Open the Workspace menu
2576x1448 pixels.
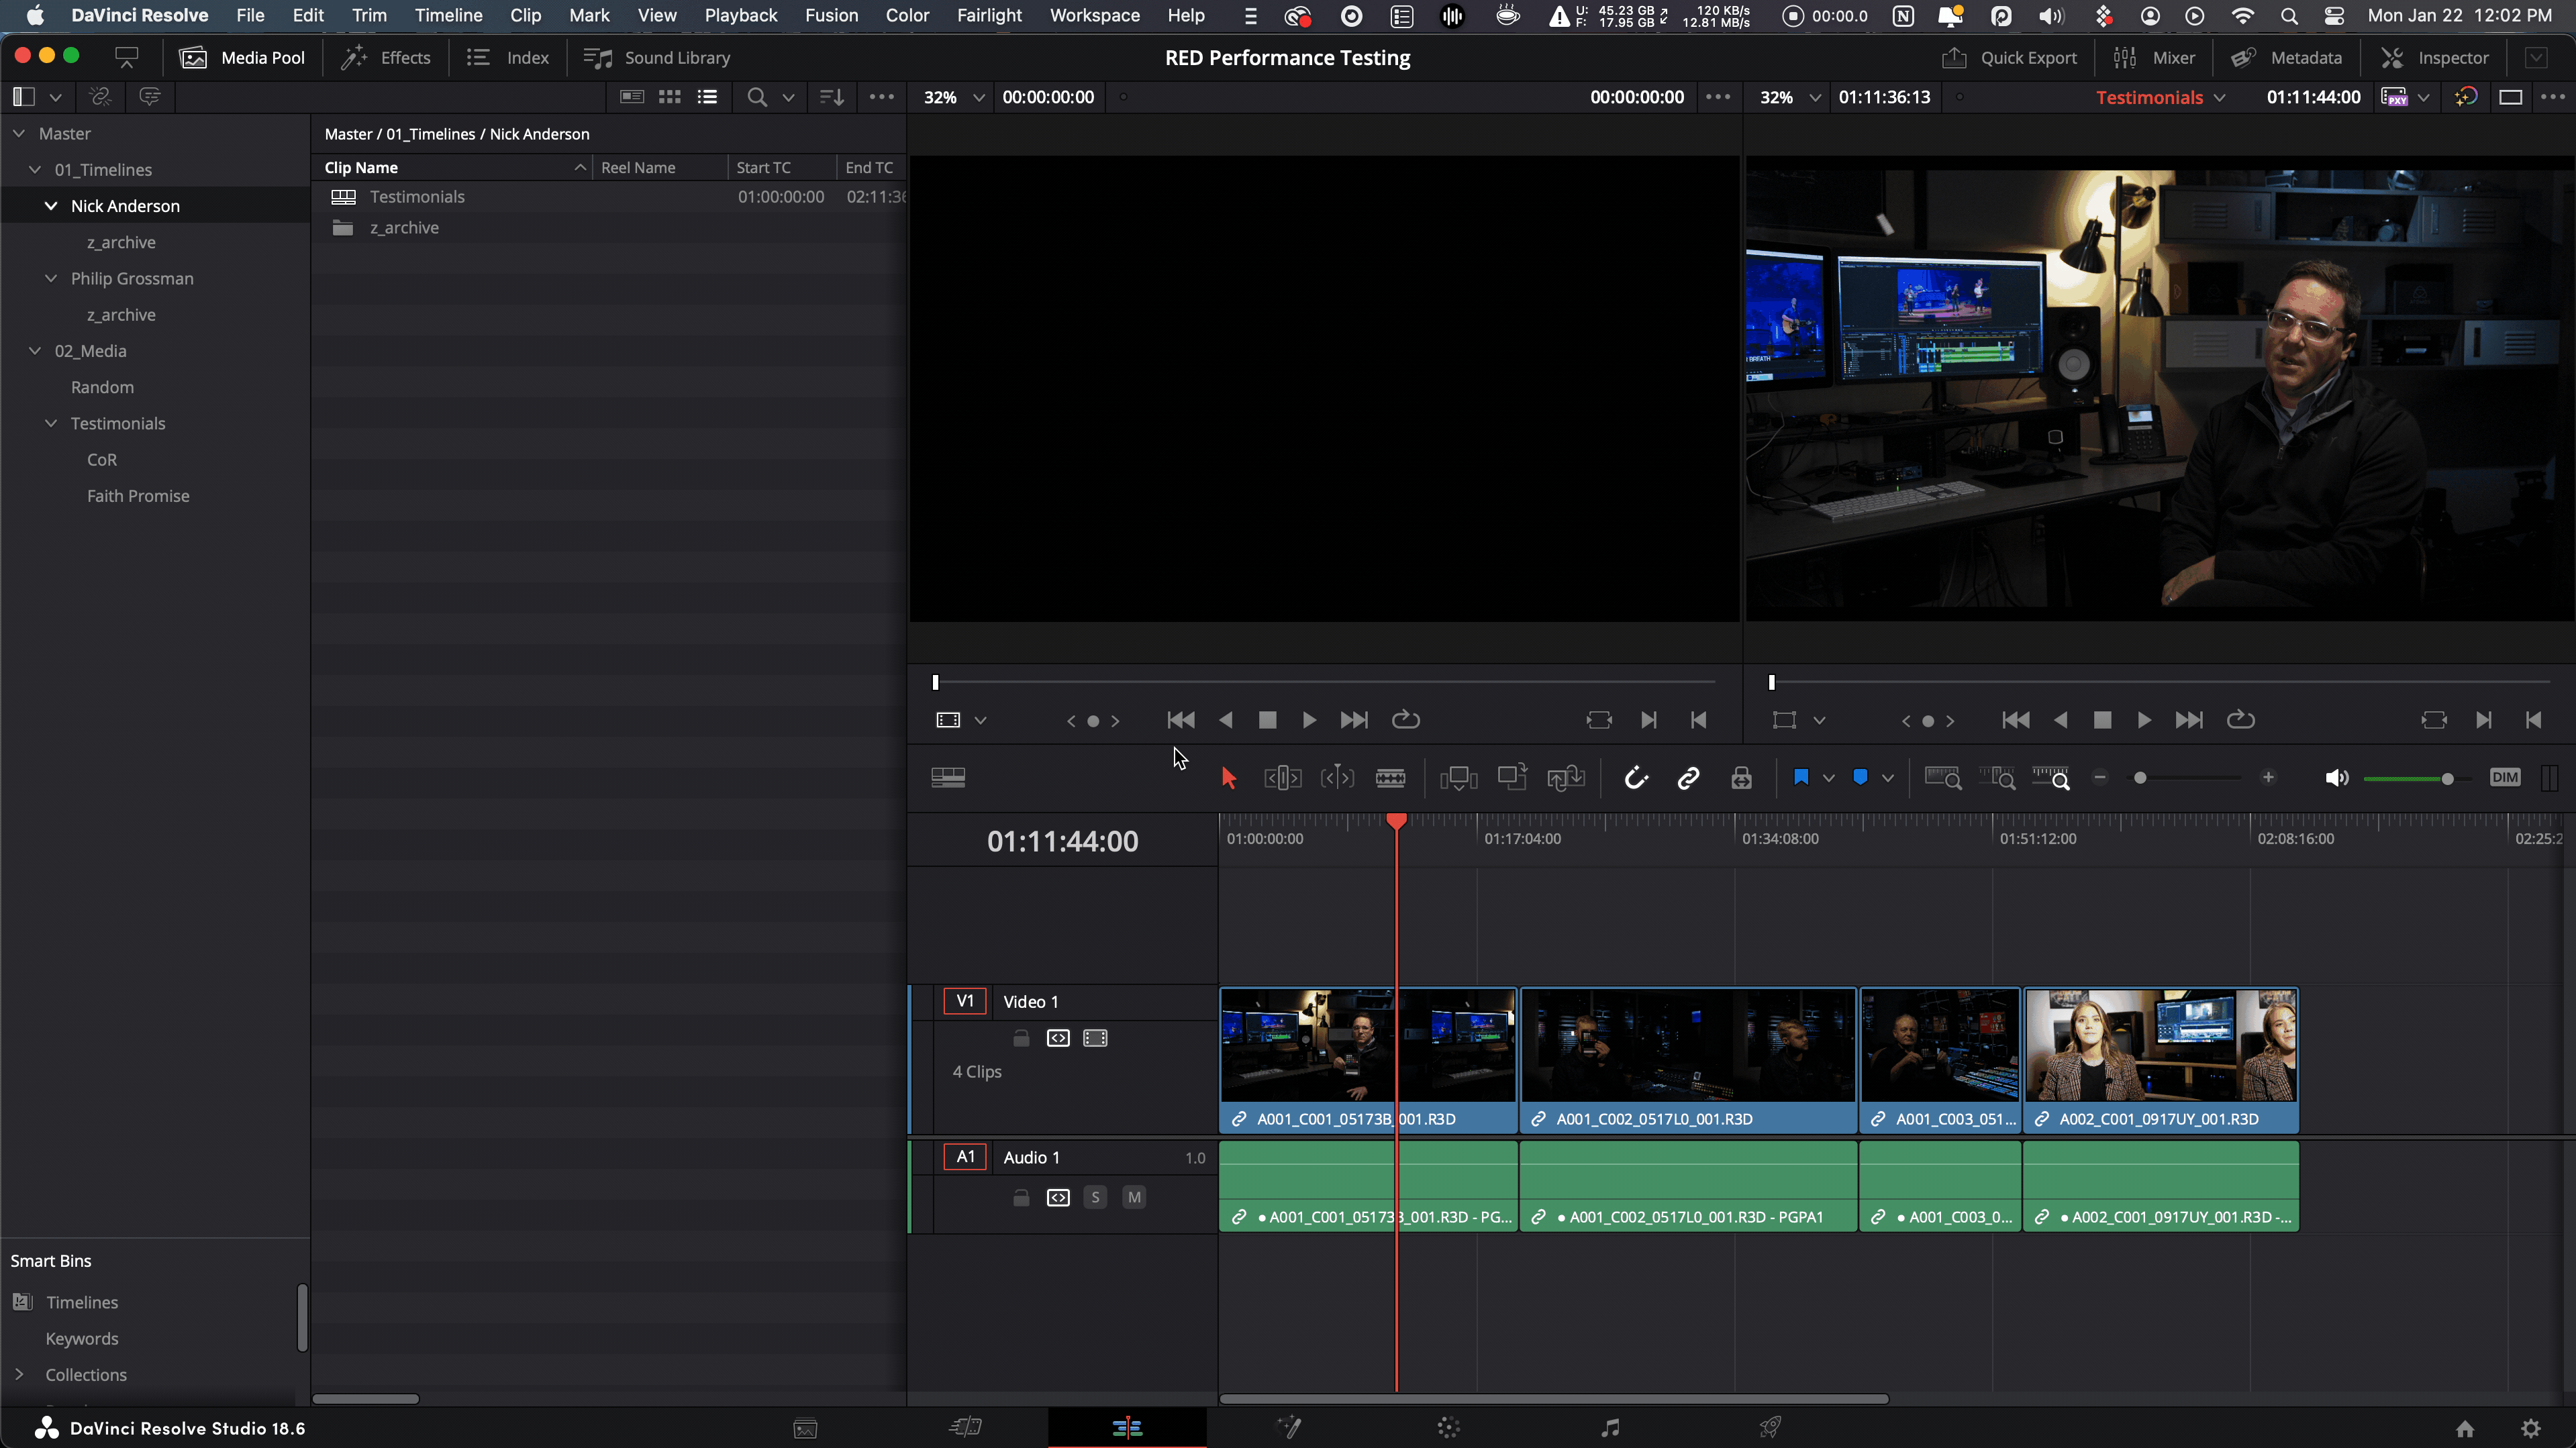tap(1094, 15)
